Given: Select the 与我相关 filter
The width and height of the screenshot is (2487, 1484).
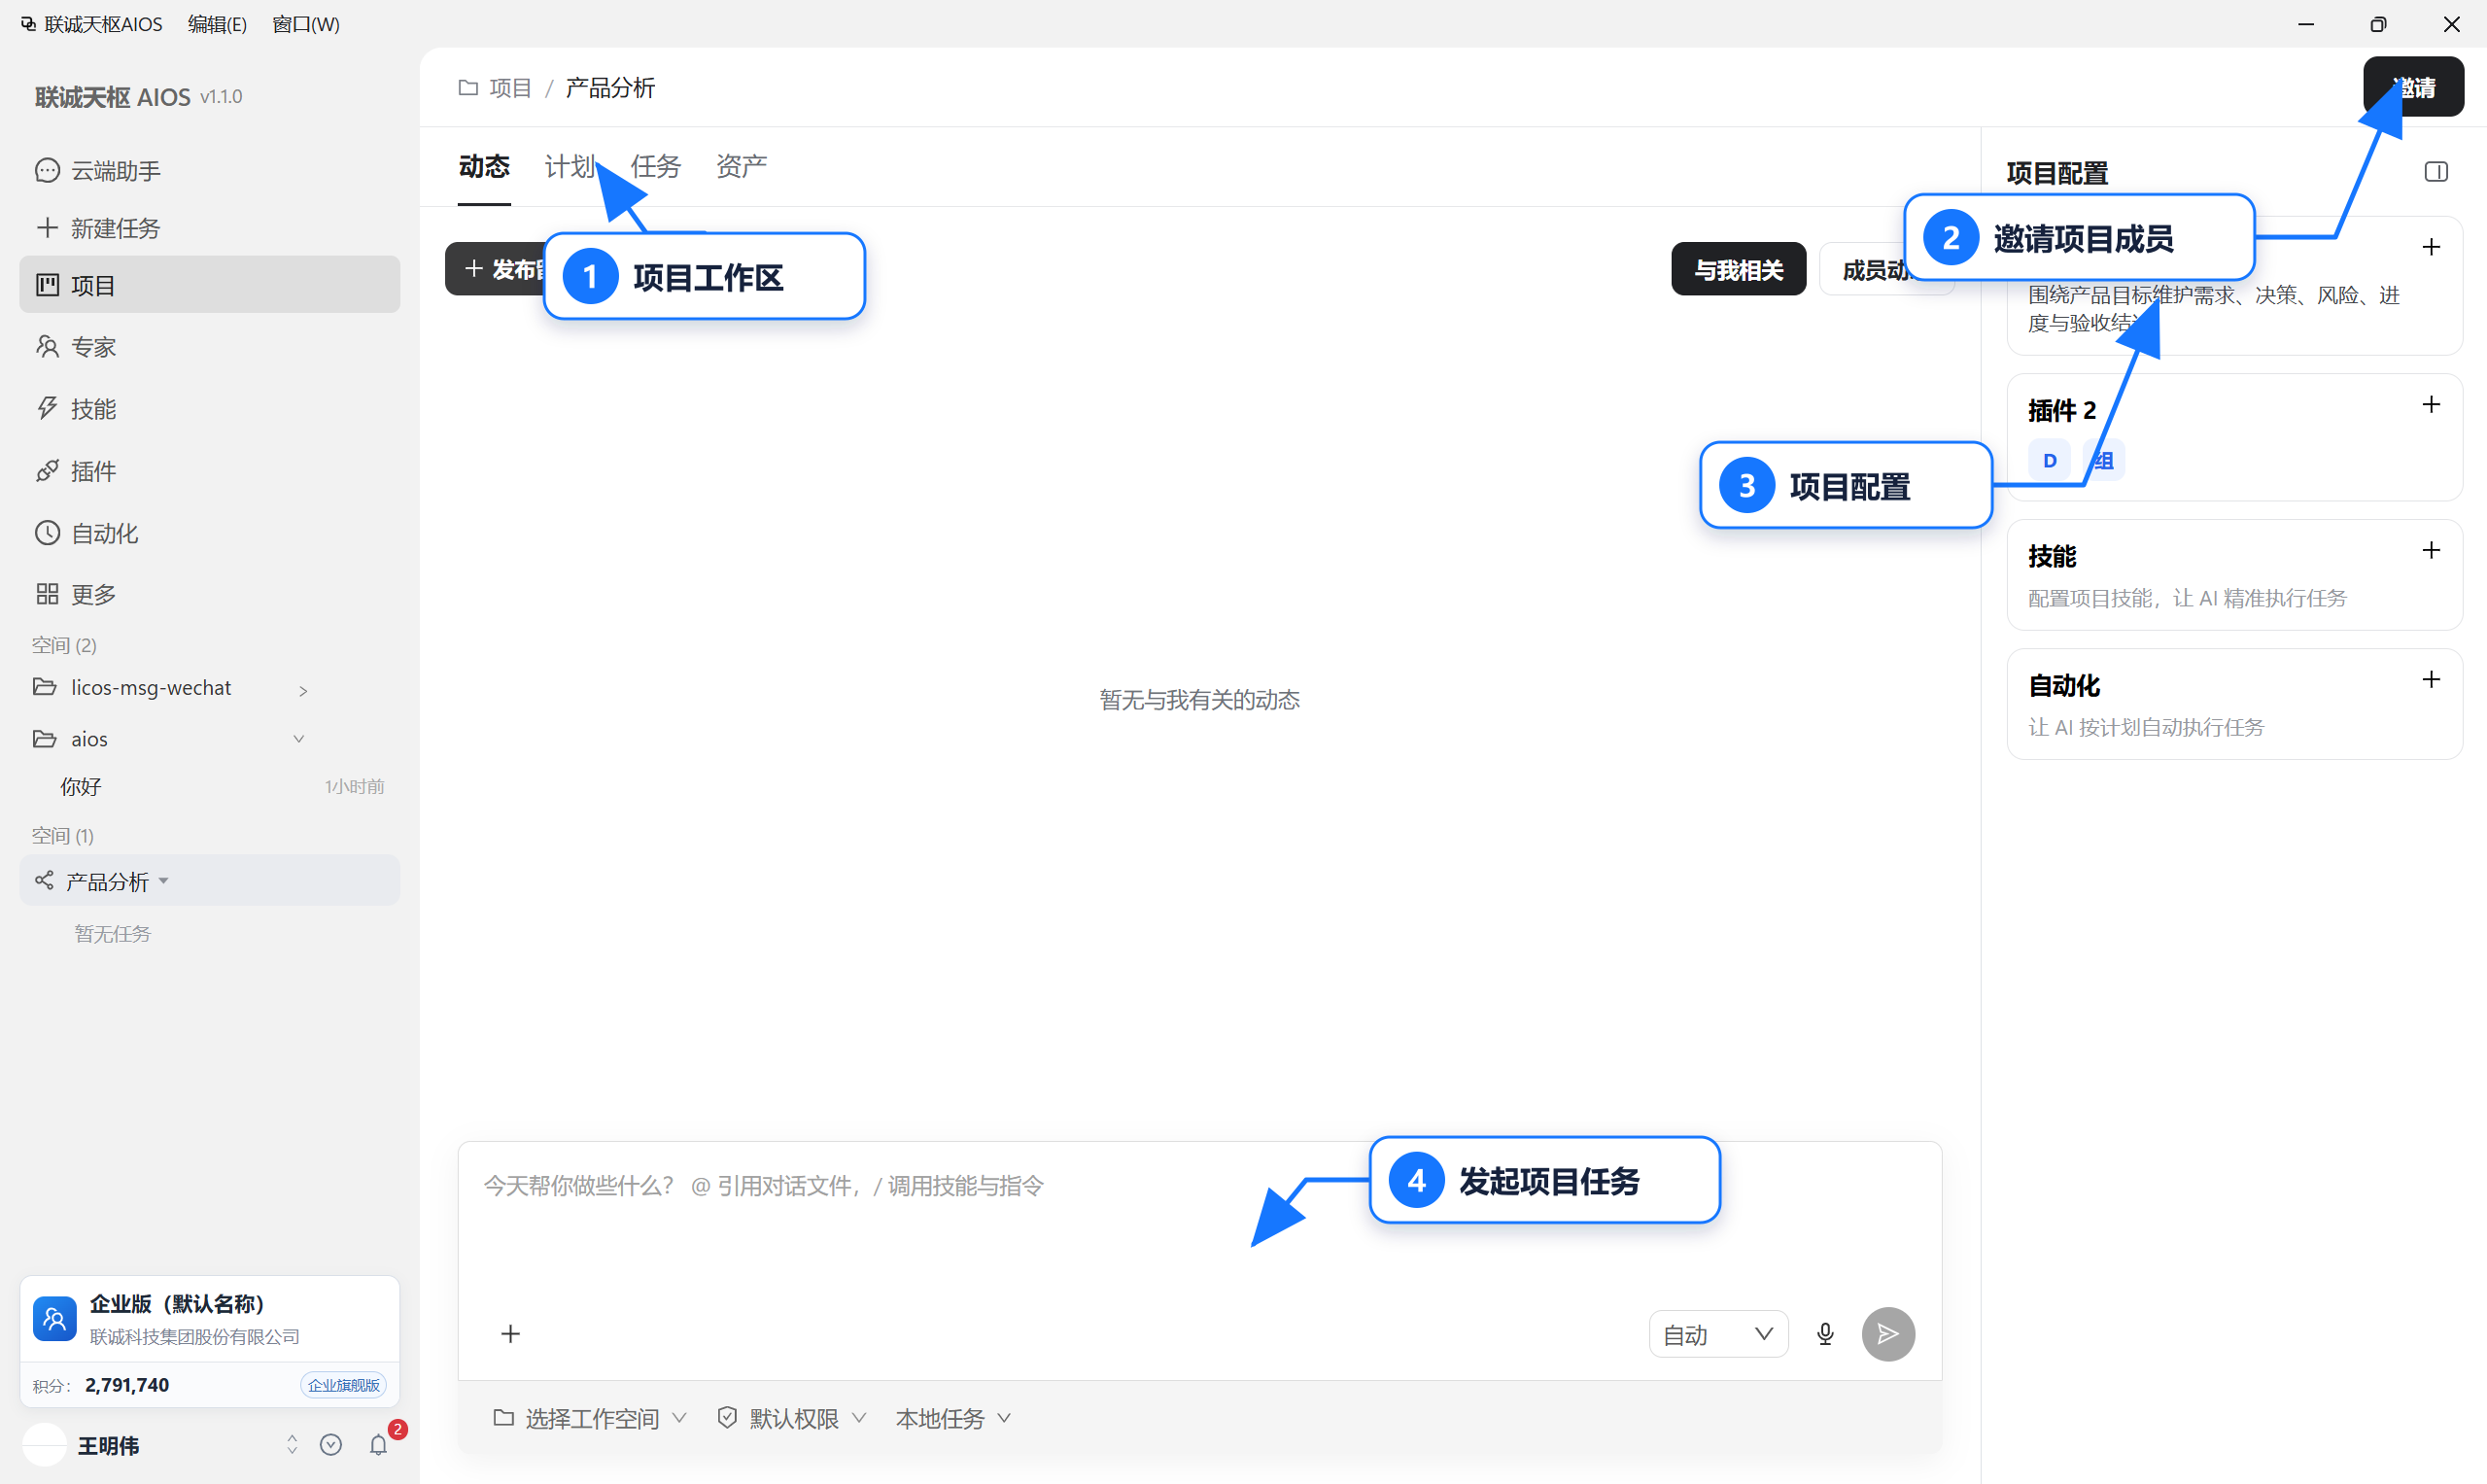Looking at the screenshot, I should point(1738,269).
